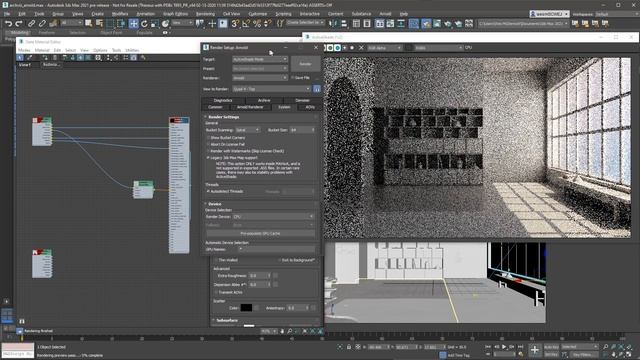Image resolution: width=640 pixels, height=360 pixels.
Task: Open the Workspaces dropdown
Action: pos(616,14)
